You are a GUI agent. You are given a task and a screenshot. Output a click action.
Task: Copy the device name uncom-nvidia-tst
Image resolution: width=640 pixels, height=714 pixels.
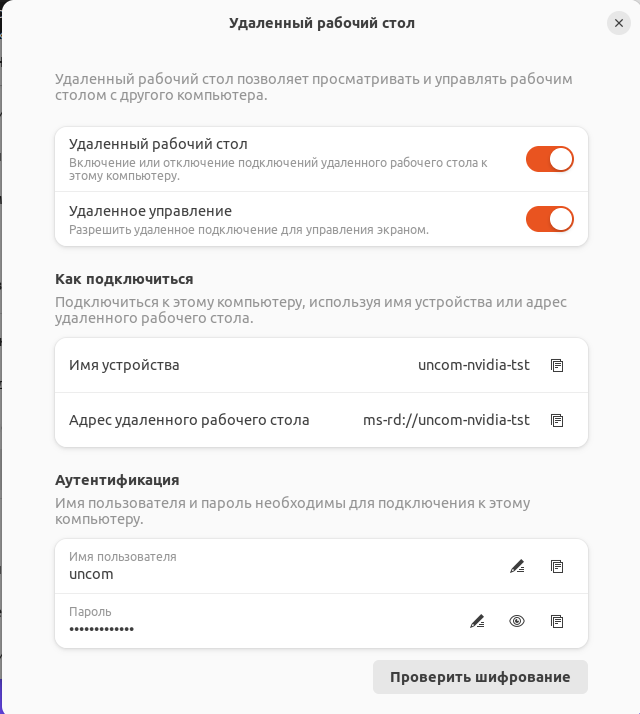(x=557, y=365)
